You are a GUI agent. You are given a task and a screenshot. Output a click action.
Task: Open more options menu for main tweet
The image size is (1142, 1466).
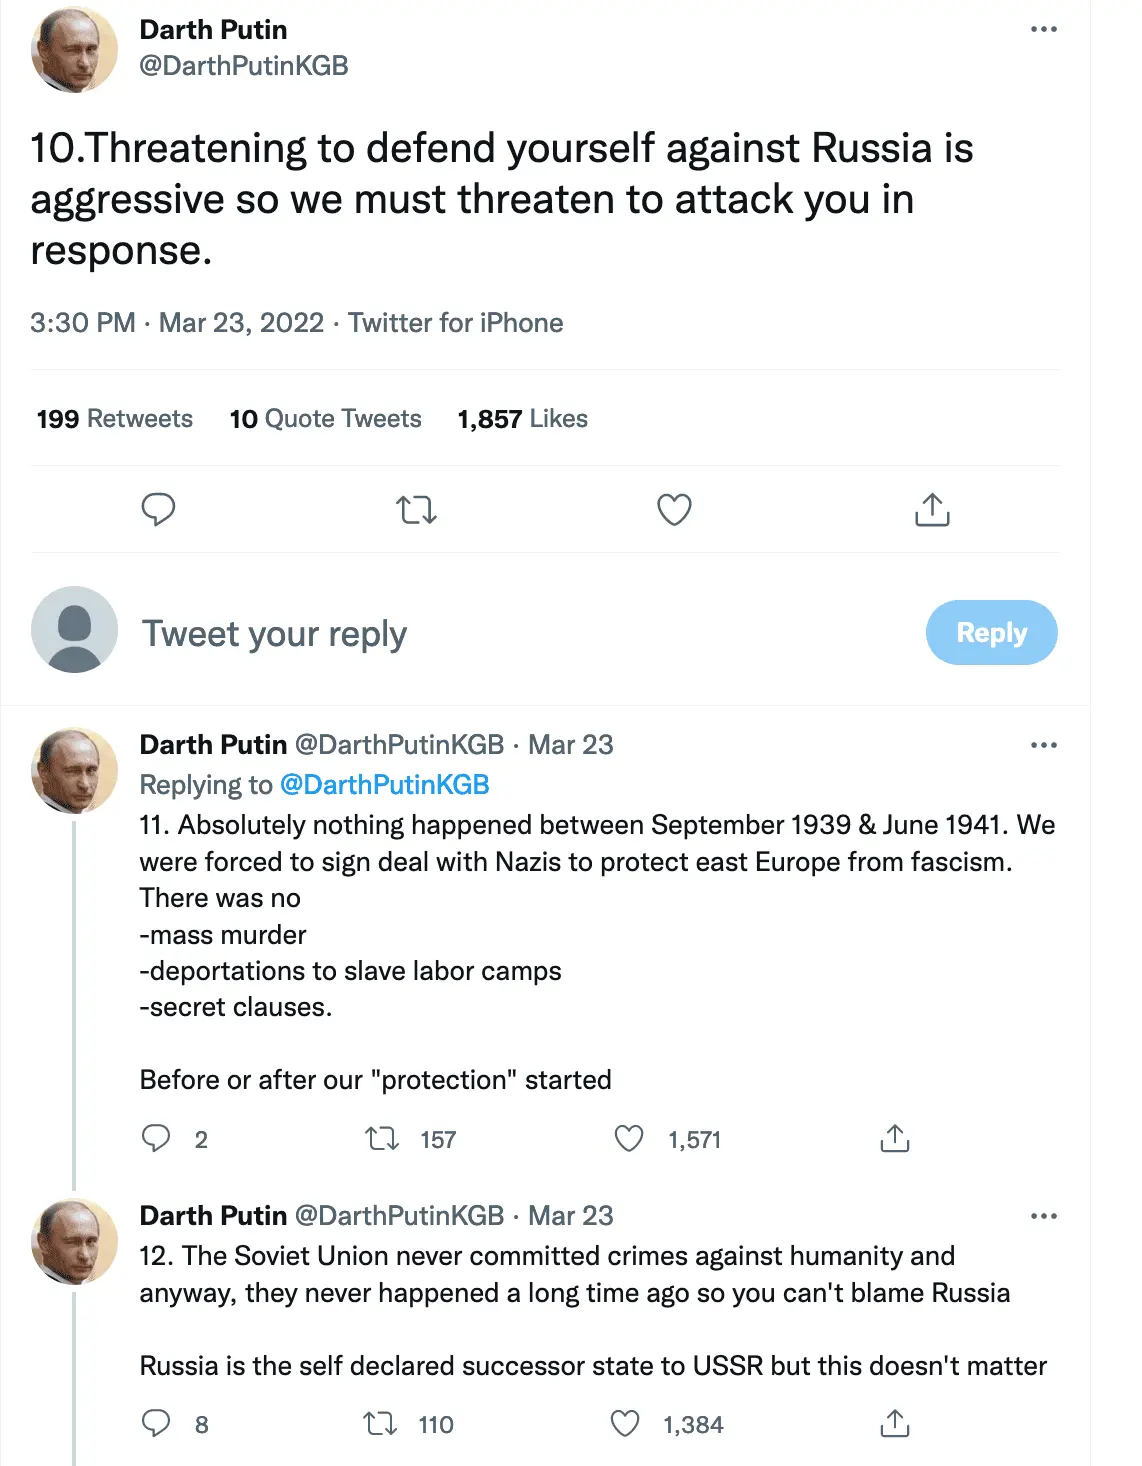pos(1043,30)
